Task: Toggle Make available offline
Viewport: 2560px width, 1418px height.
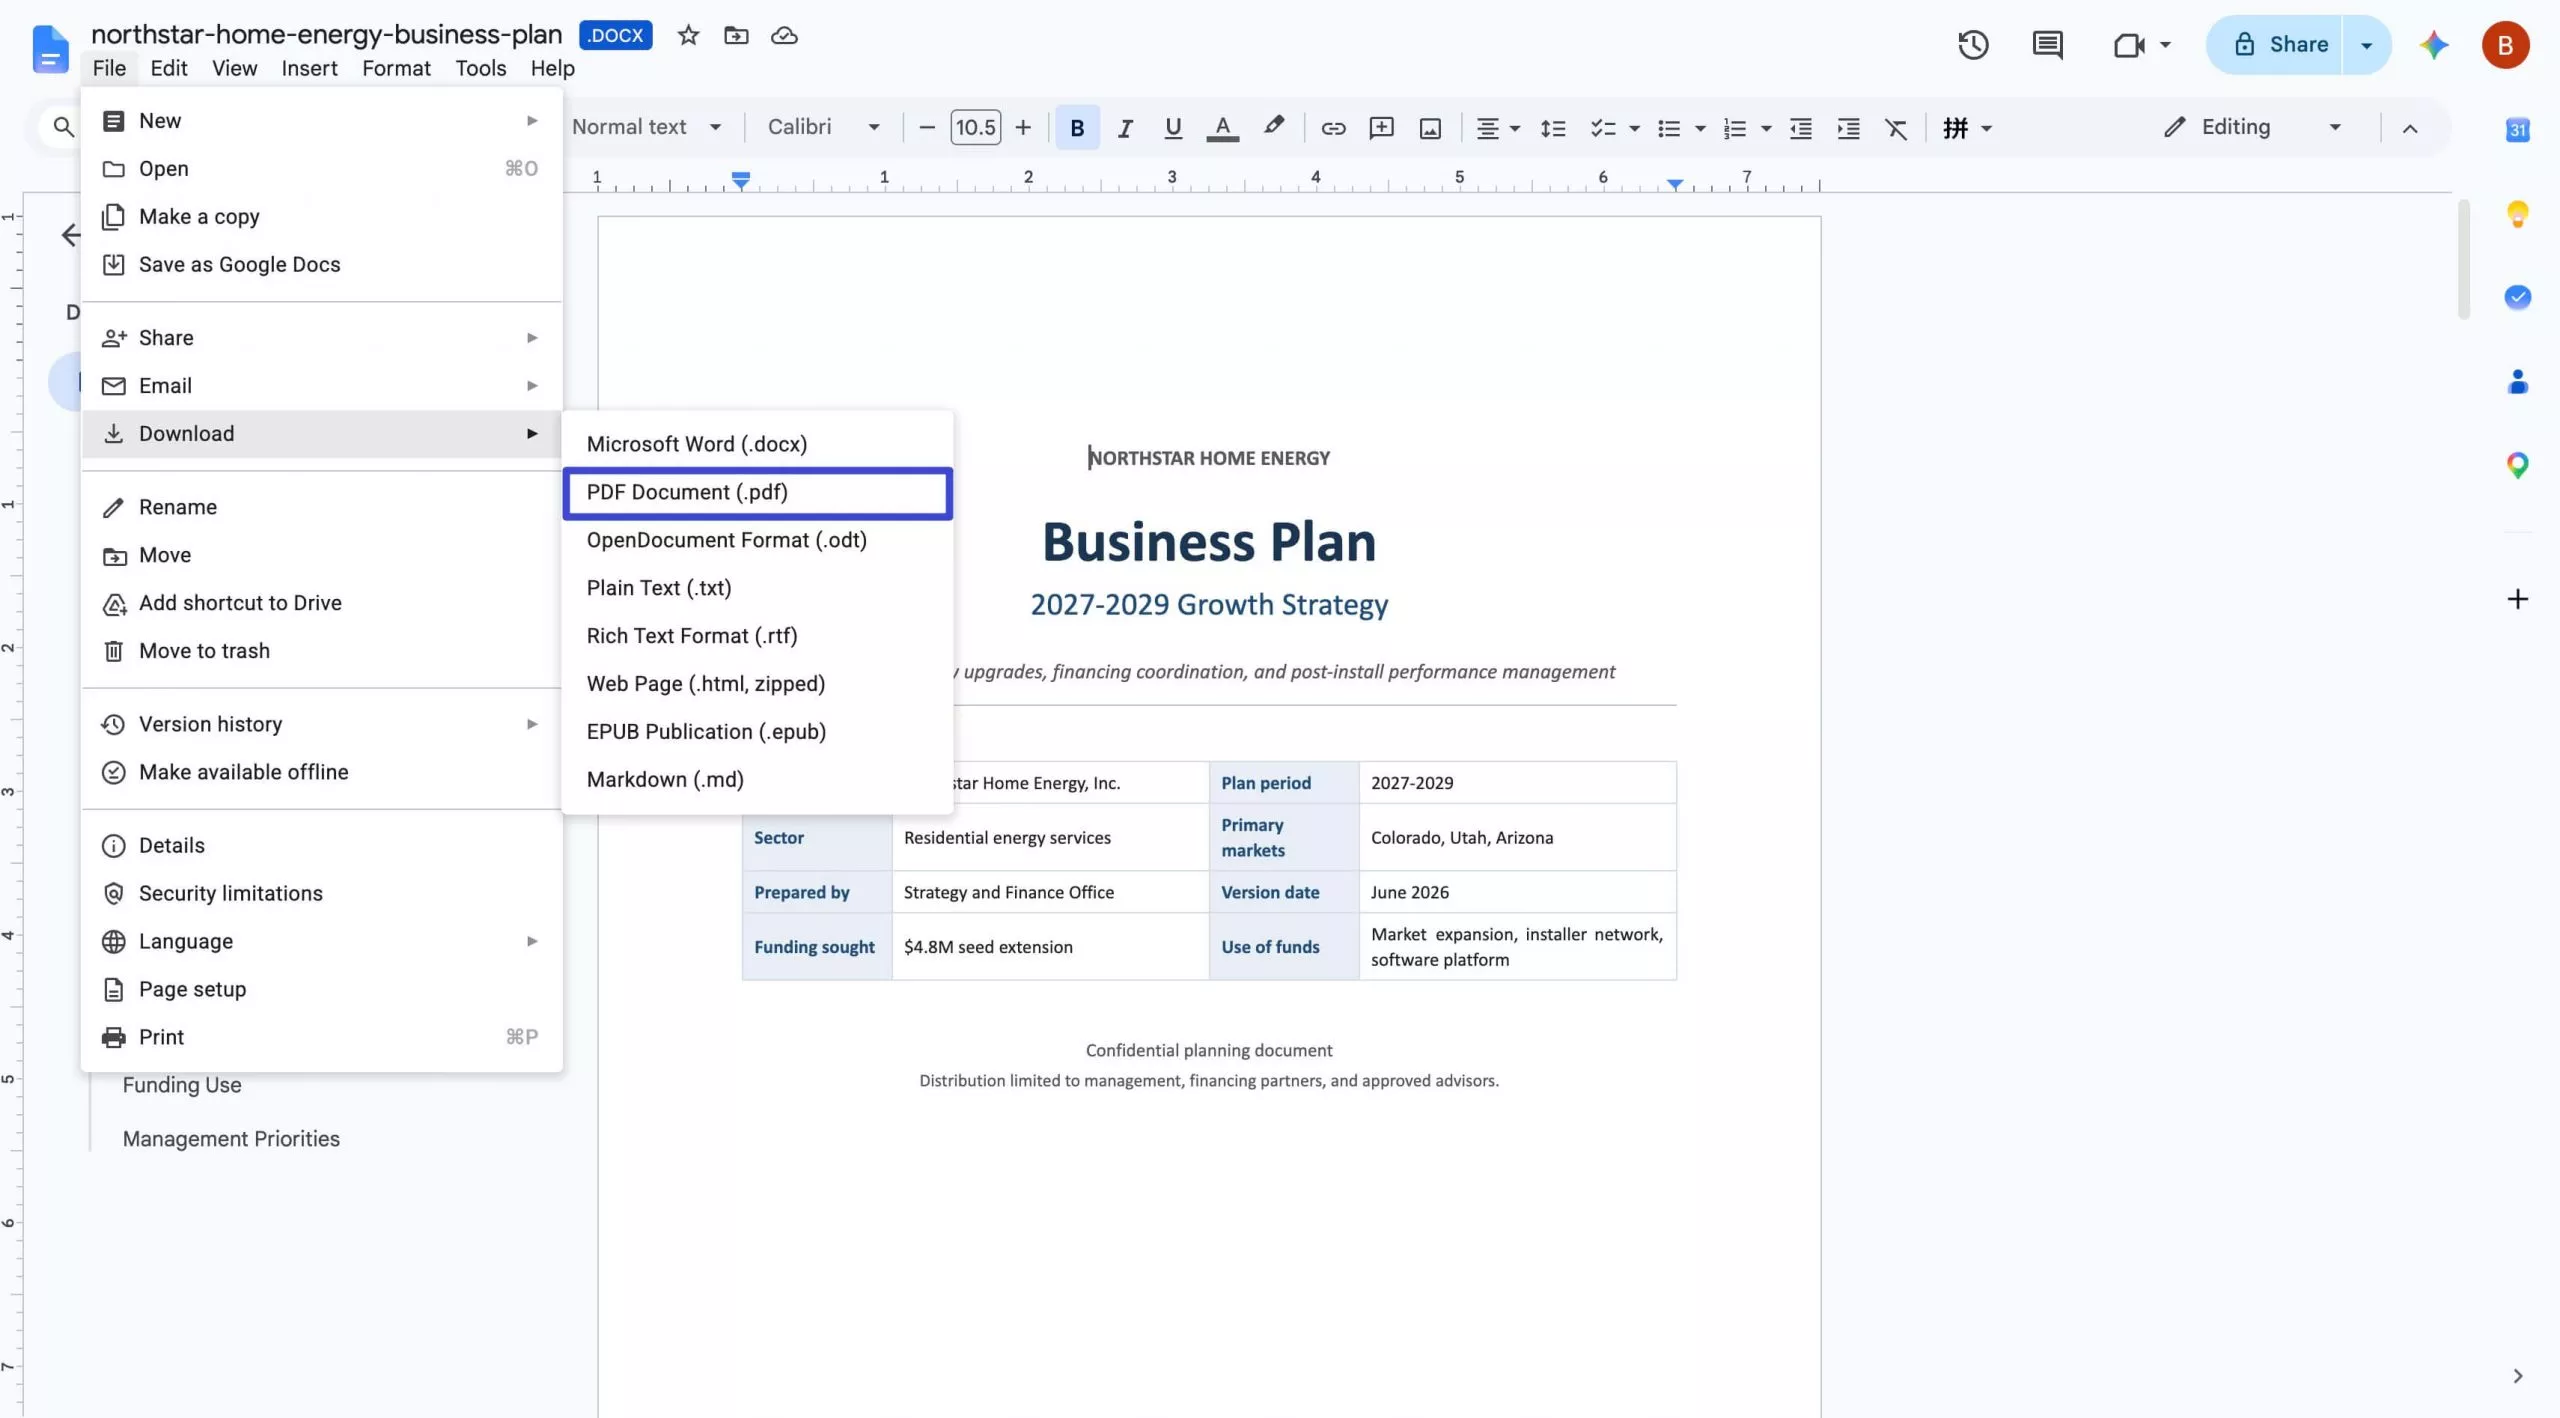Action: click(321, 772)
